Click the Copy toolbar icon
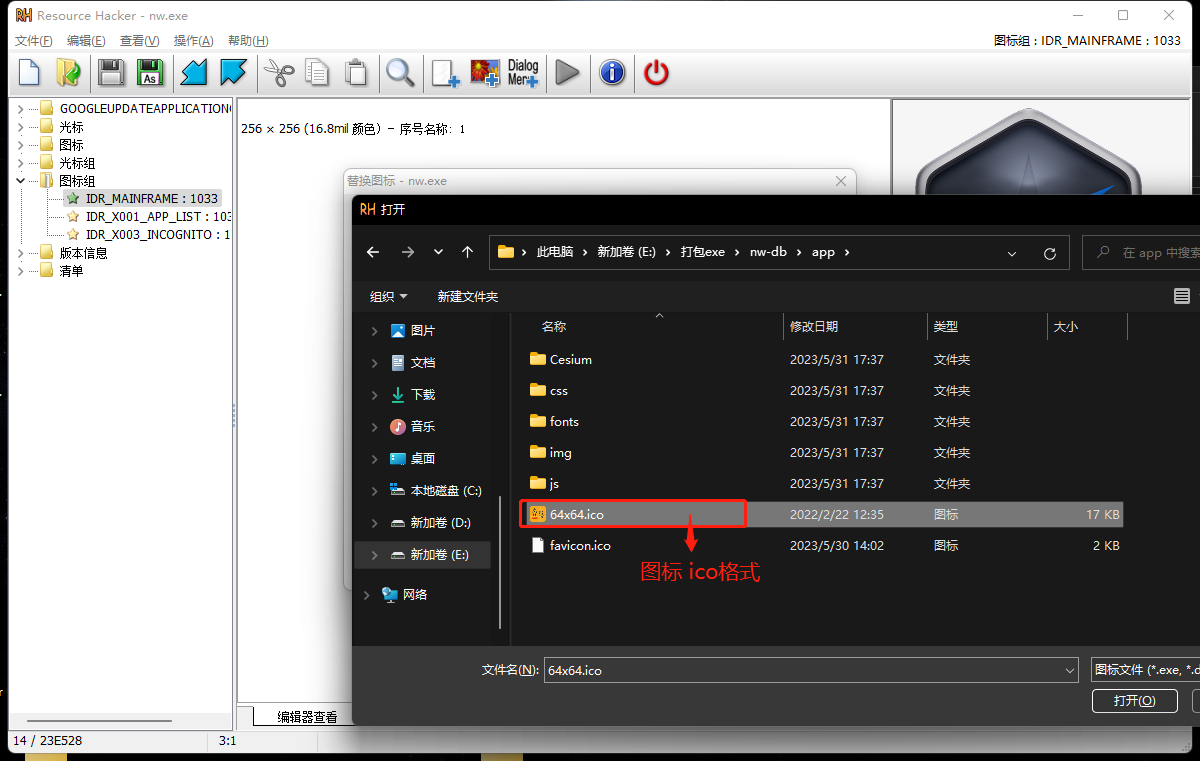The height and width of the screenshot is (761, 1200). click(316, 72)
